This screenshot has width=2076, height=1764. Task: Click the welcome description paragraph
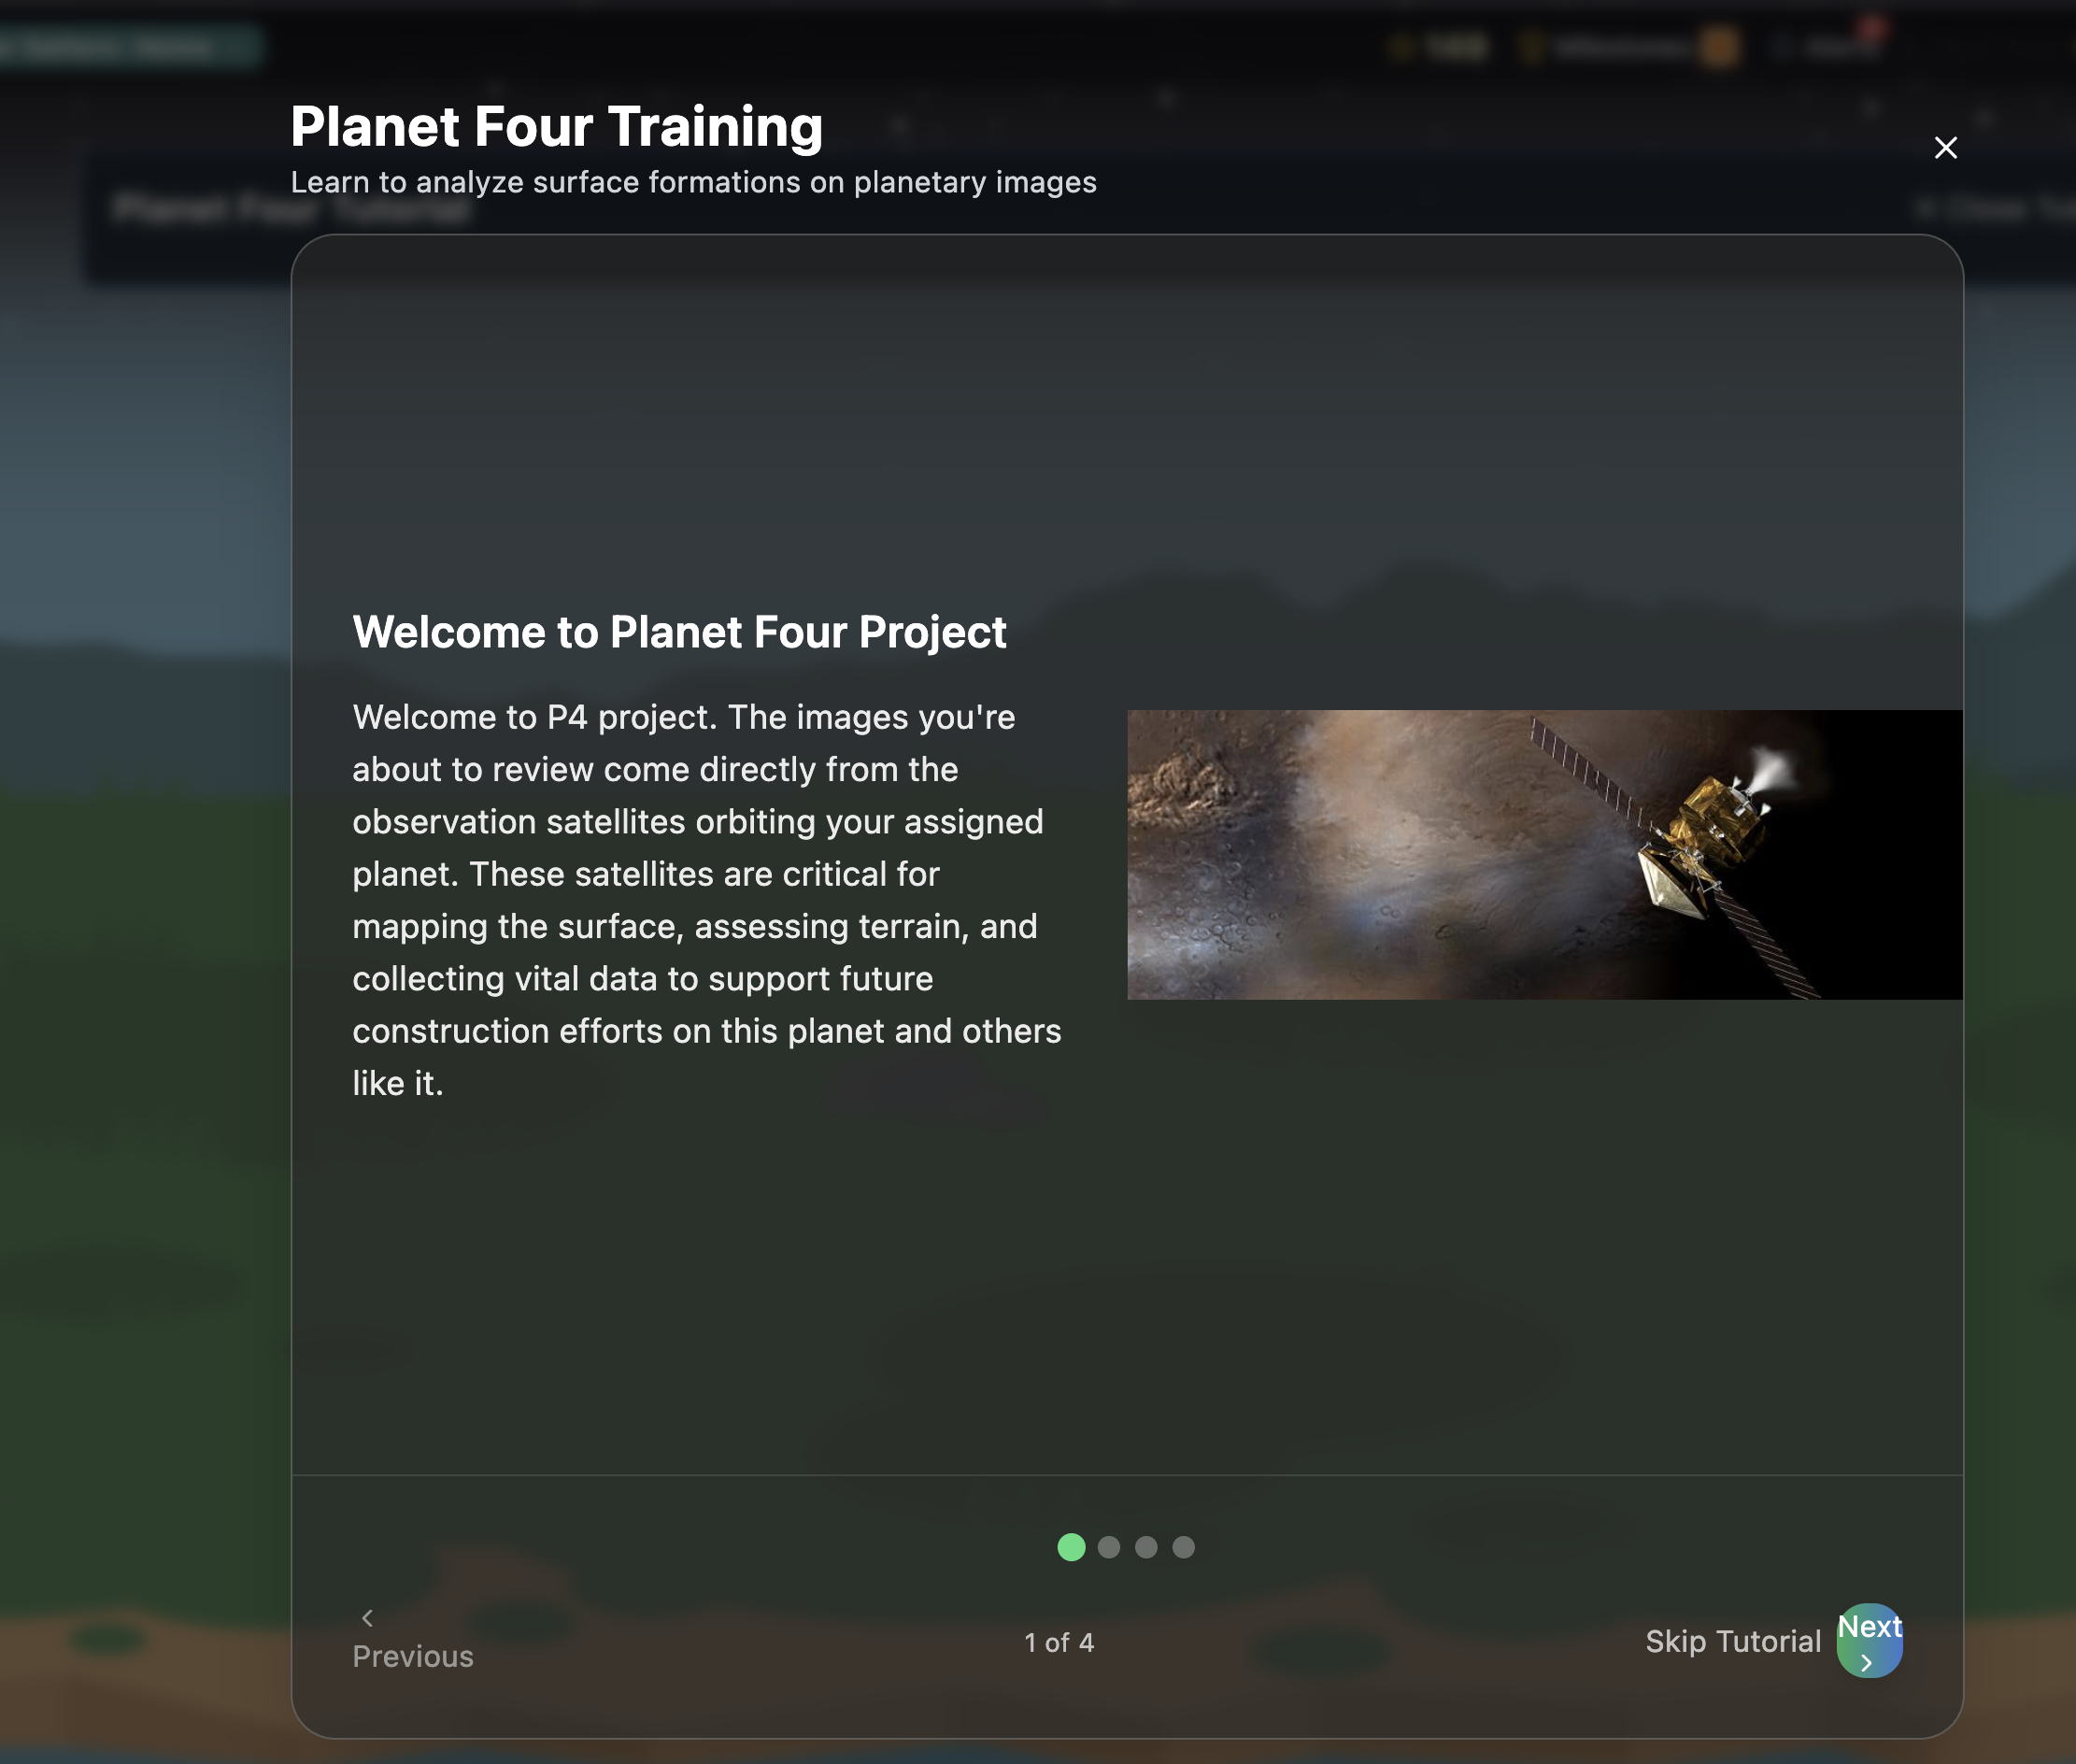706,899
